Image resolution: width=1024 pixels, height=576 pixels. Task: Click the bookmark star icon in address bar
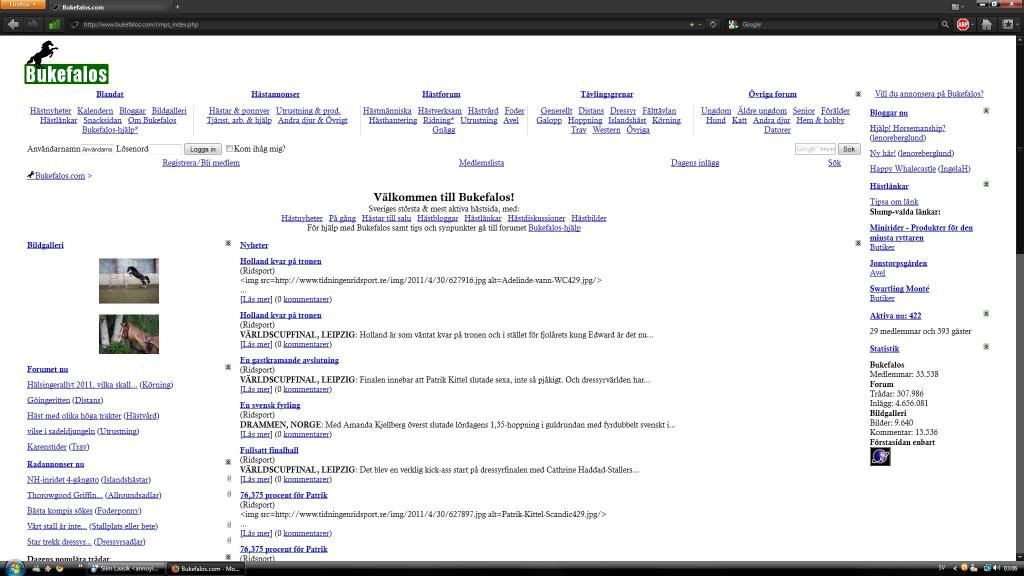[692, 24]
